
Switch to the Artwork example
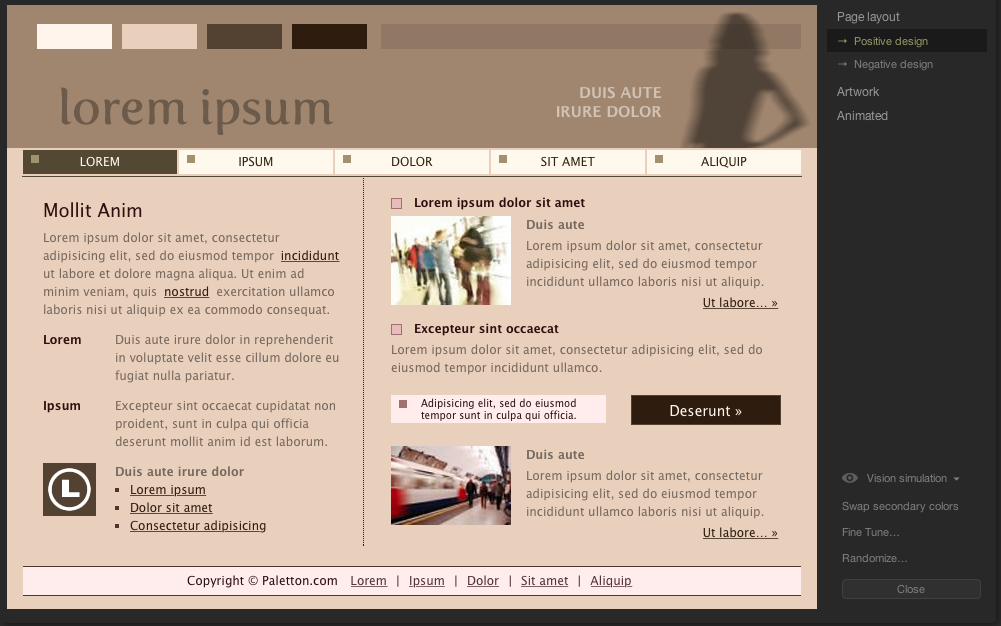858,92
